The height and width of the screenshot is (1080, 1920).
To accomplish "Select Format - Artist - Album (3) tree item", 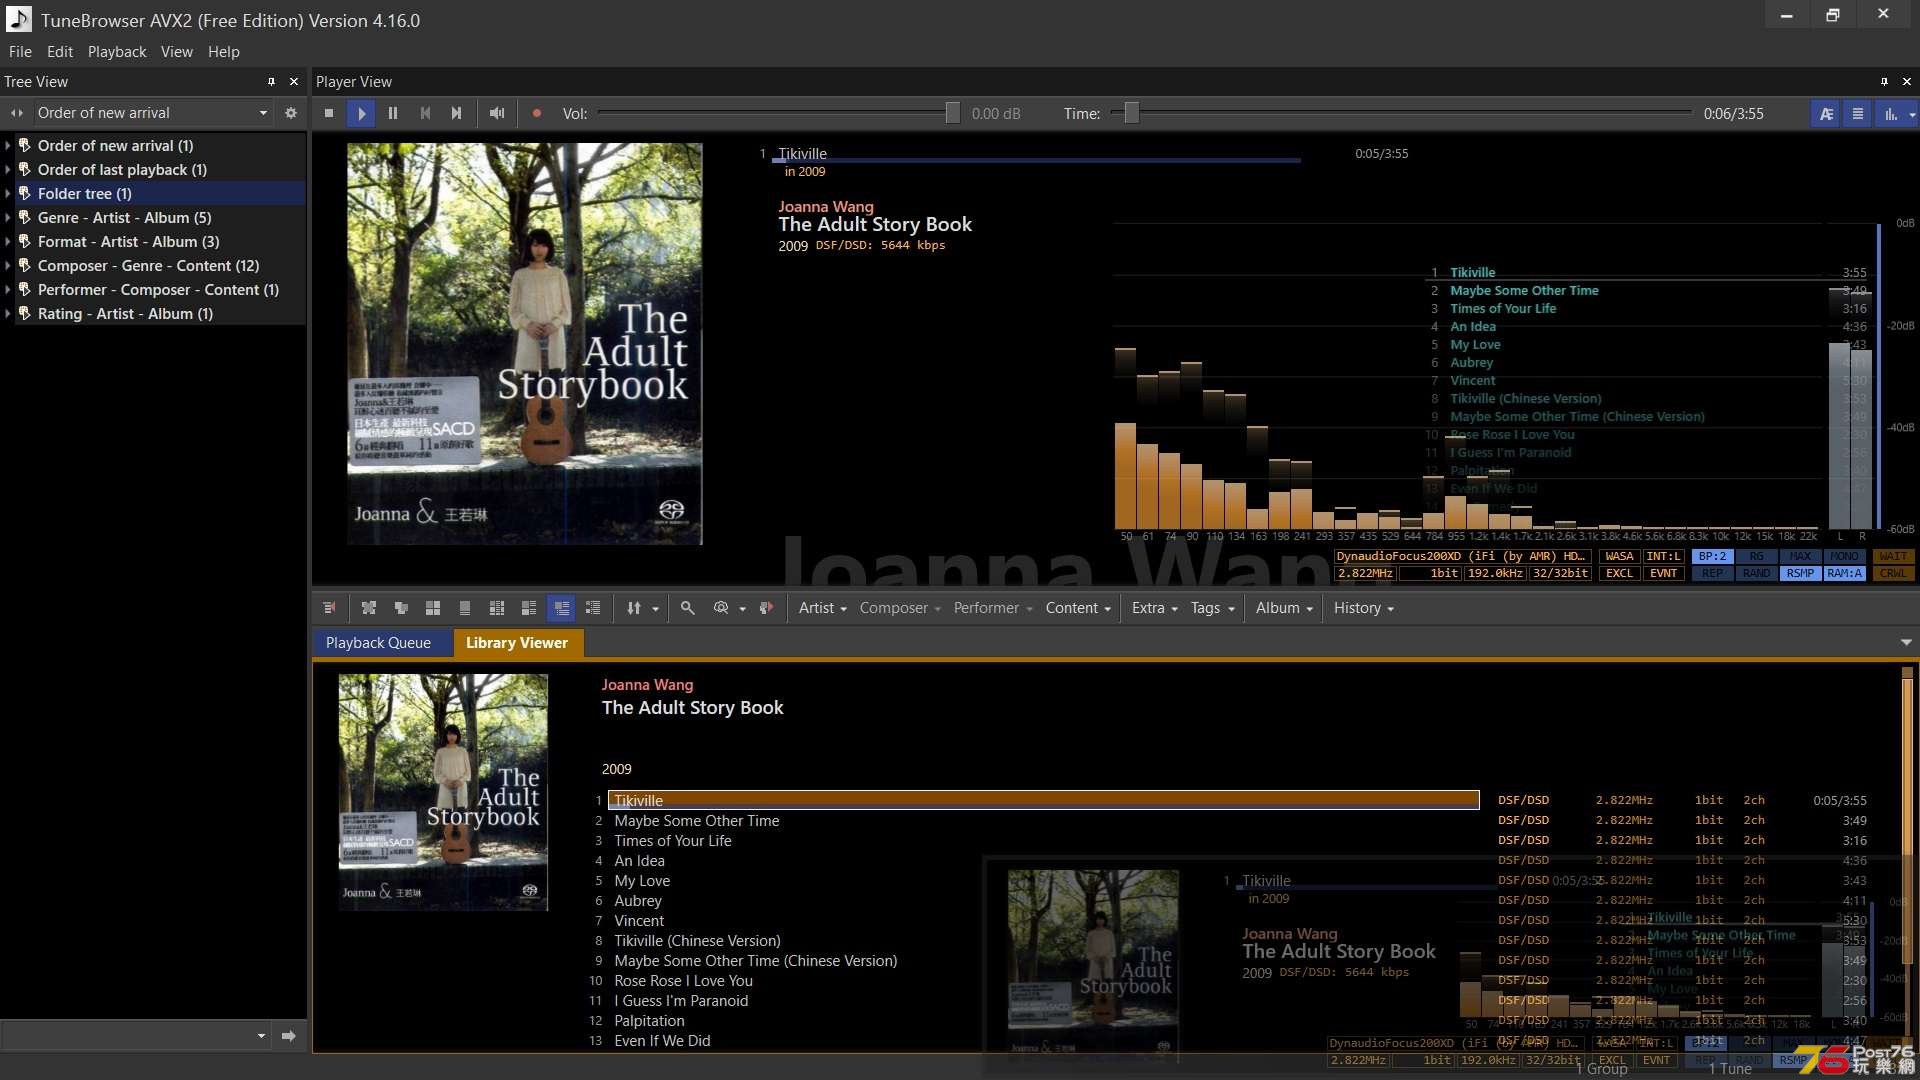I will pos(128,242).
